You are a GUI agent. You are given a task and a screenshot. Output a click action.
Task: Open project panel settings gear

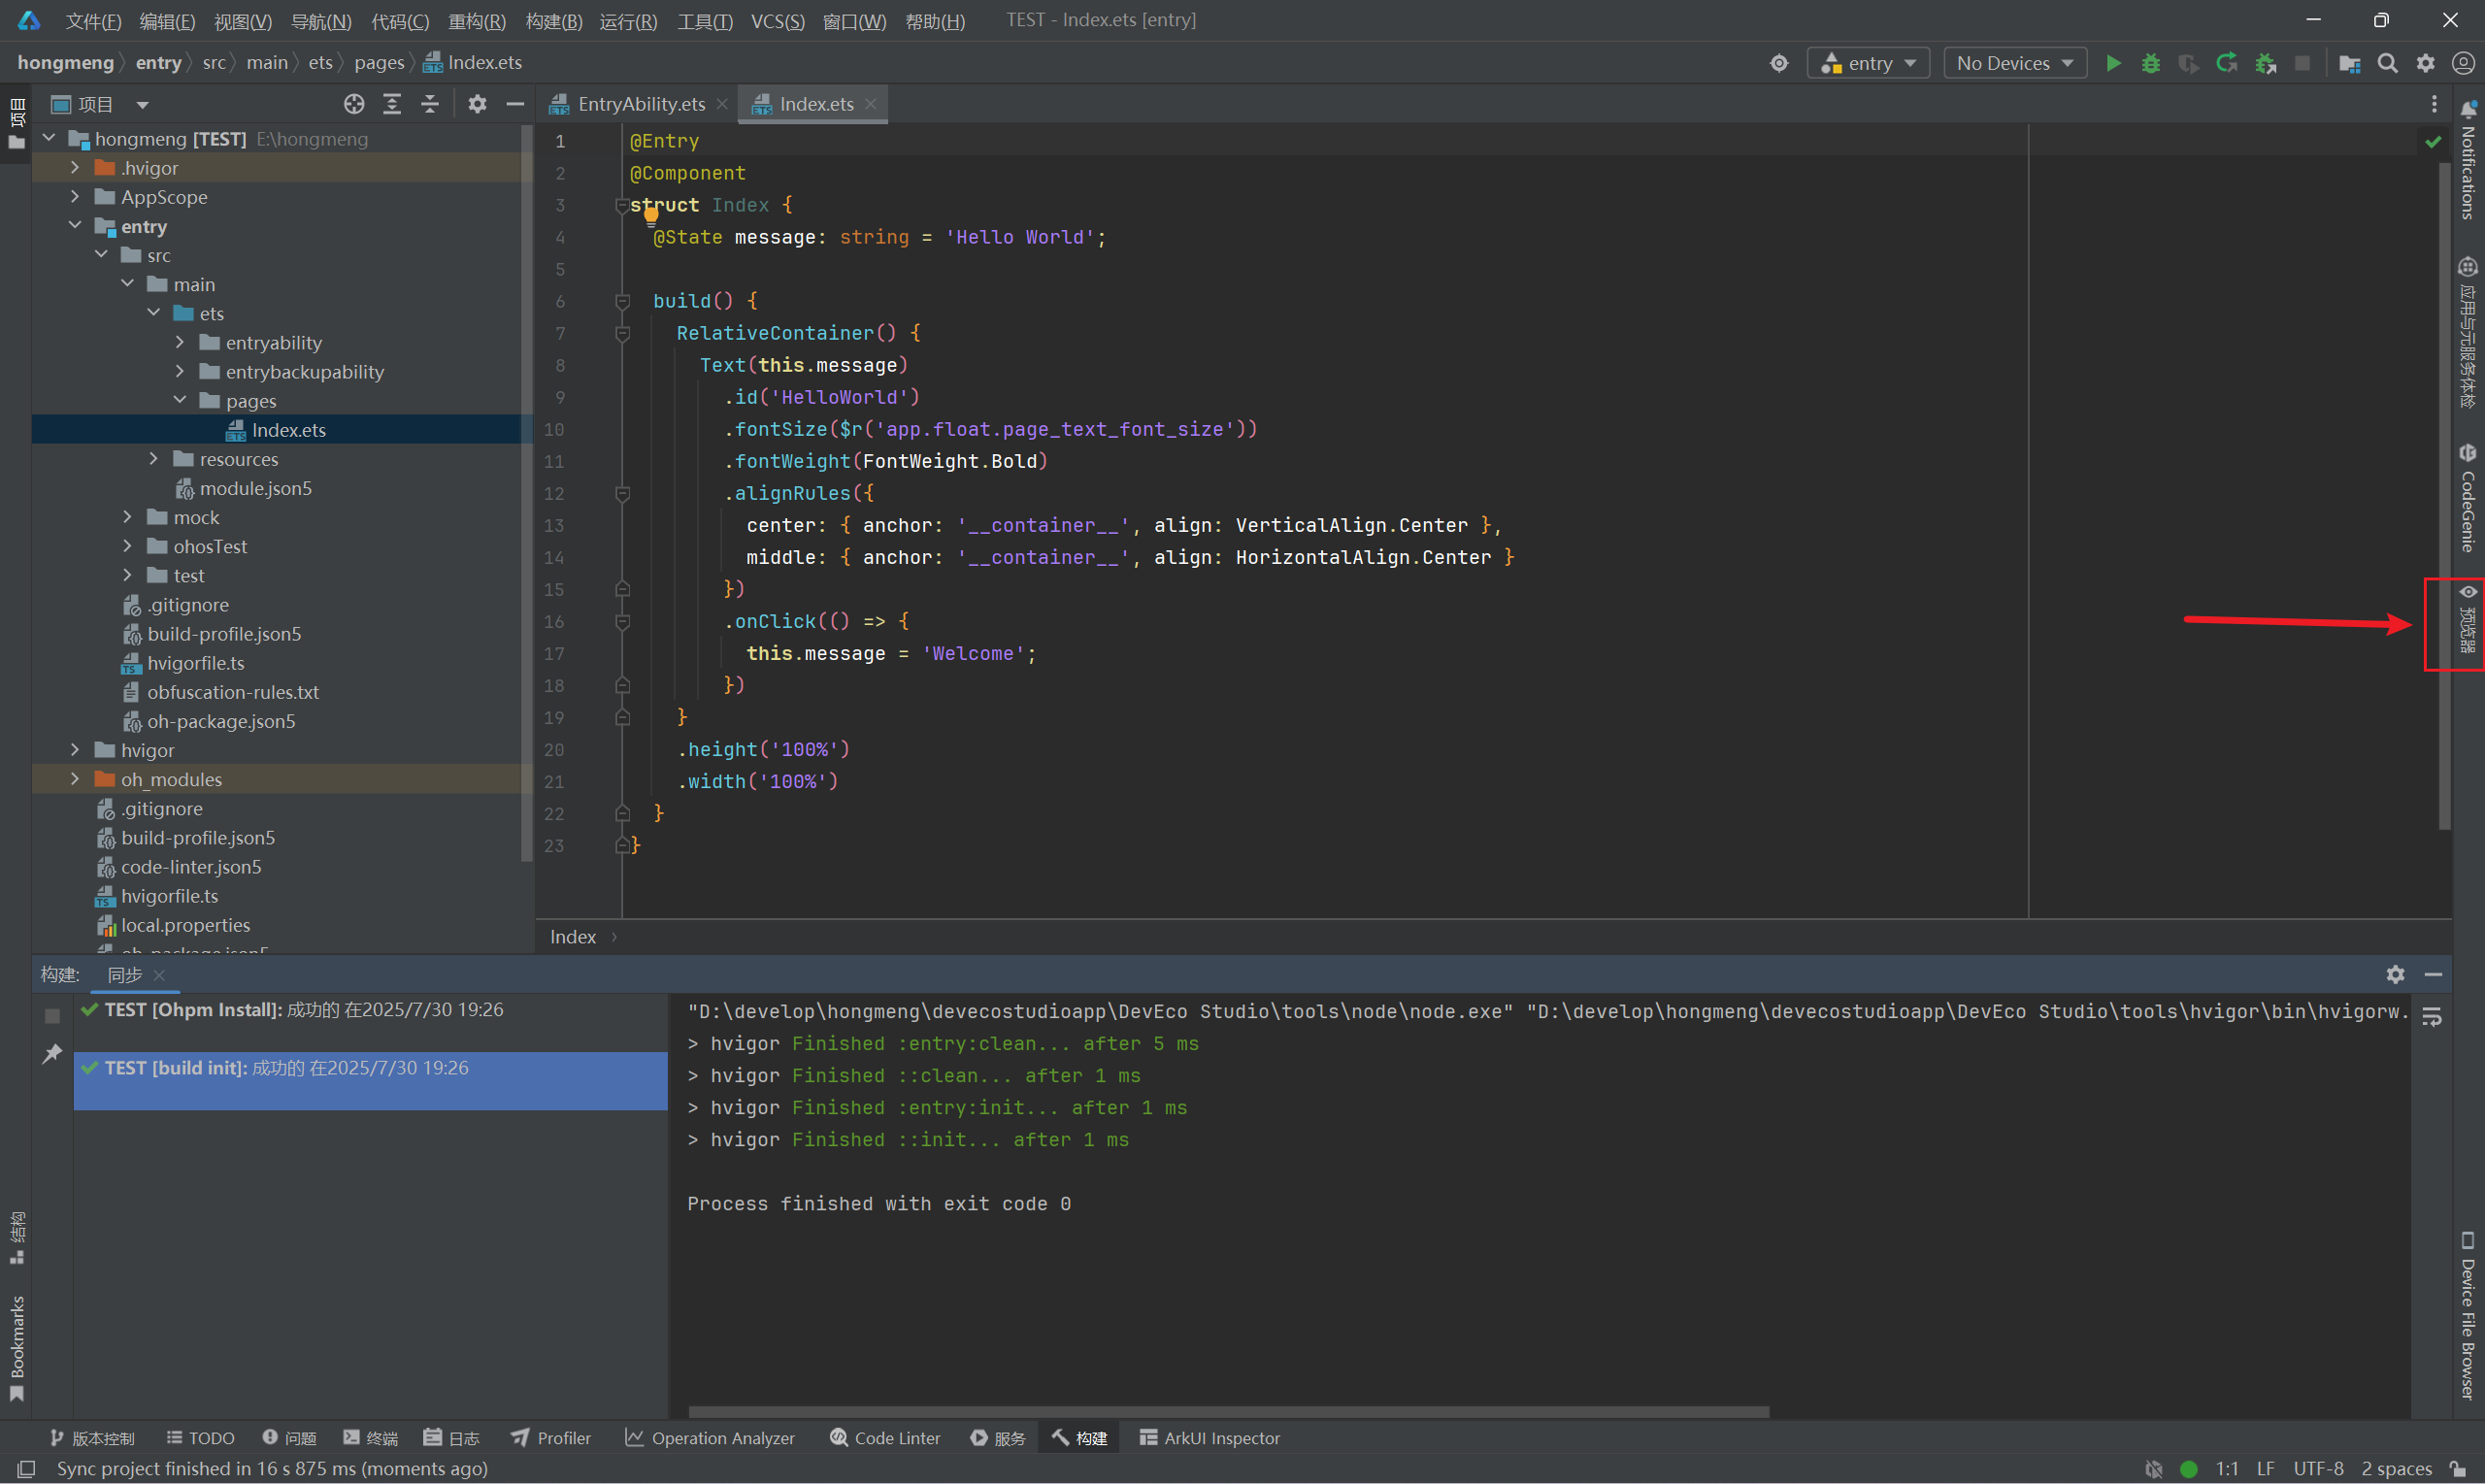(x=477, y=104)
